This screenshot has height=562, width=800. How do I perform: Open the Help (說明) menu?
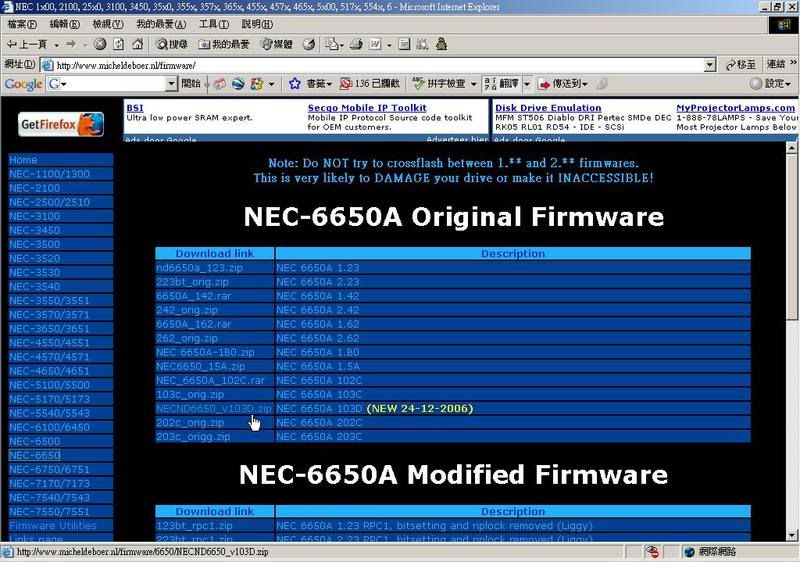[257, 24]
